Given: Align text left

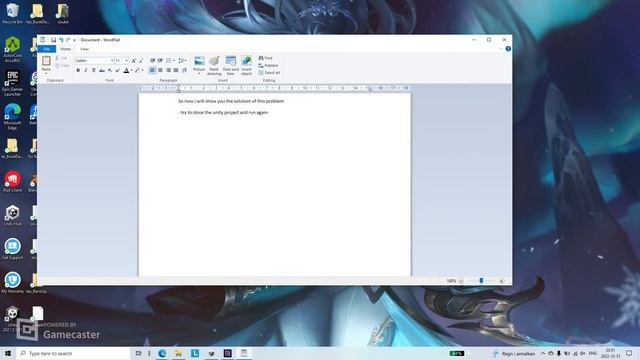Looking at the screenshot, I should click(152, 70).
